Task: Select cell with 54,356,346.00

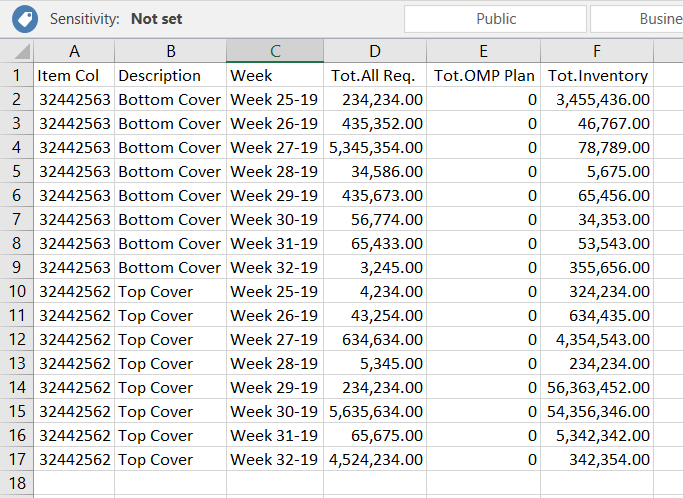Action: pyautogui.click(x=597, y=411)
